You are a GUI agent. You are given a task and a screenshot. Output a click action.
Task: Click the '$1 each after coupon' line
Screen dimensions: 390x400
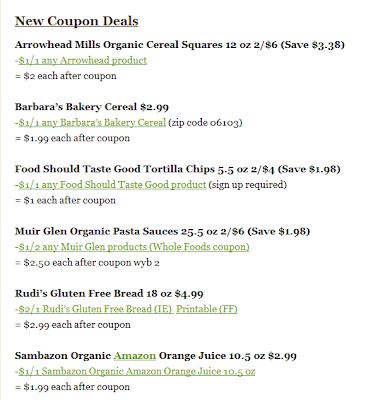65,200
